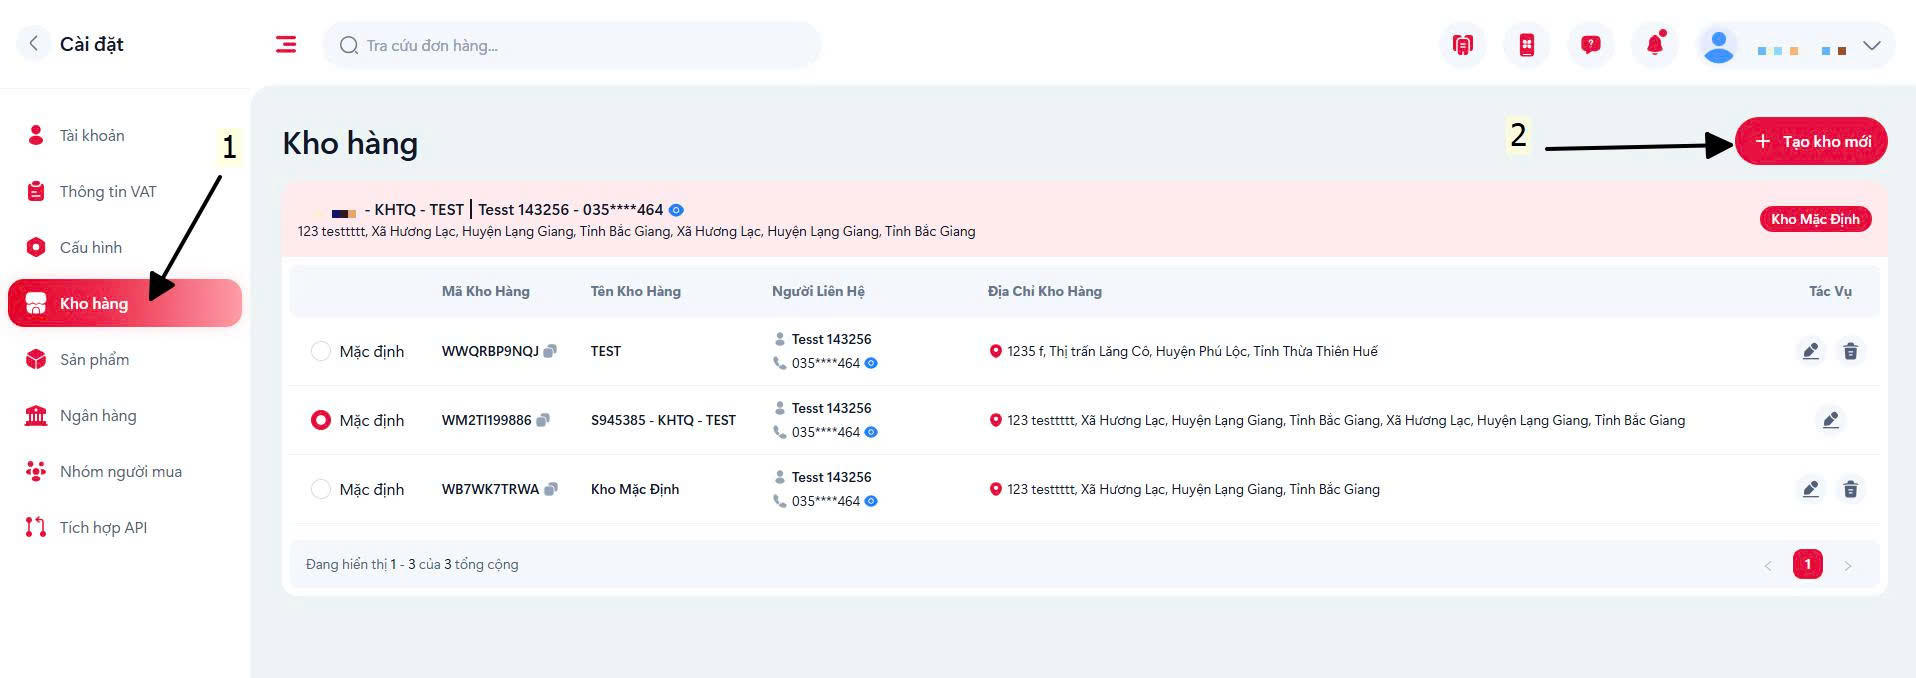Click the user avatar icon
This screenshot has height=678, width=1916.
(x=1718, y=46)
